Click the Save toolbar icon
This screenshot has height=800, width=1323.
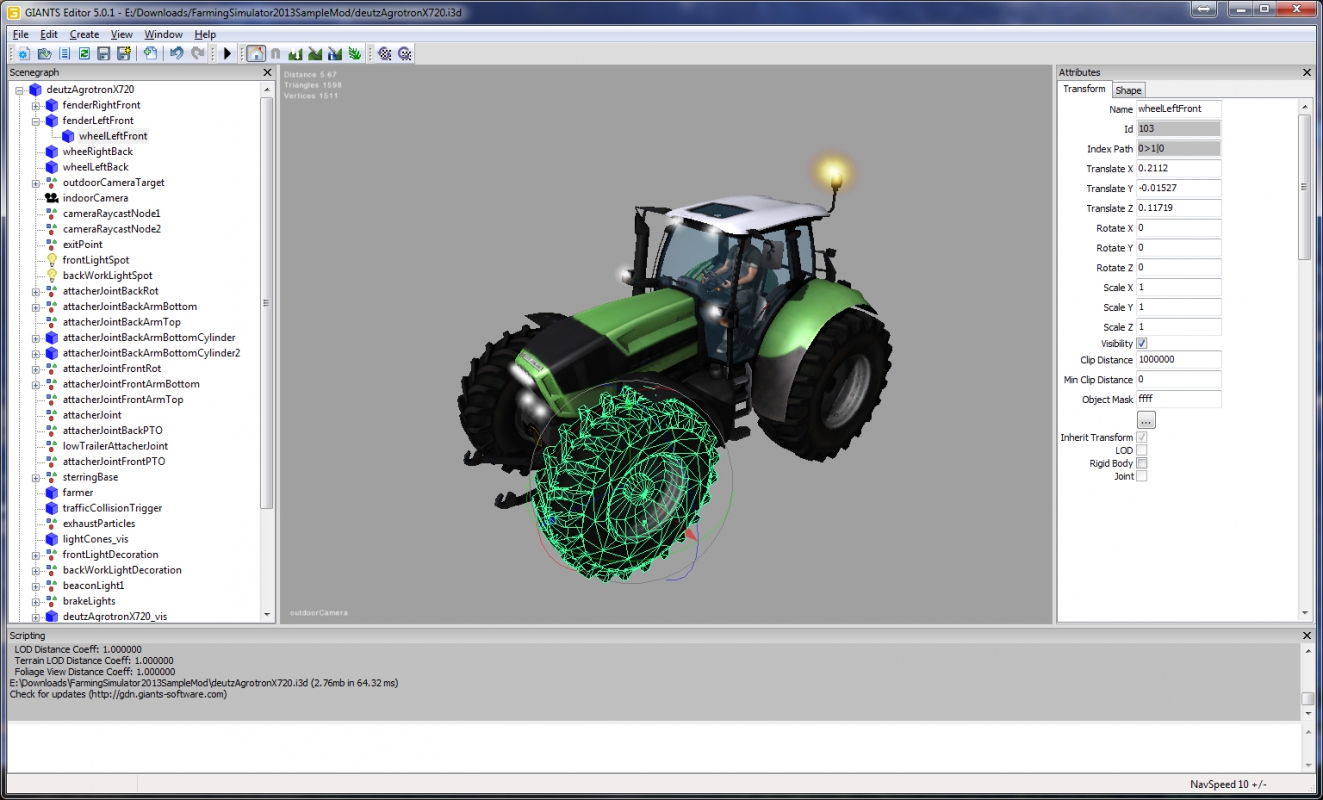click(104, 53)
